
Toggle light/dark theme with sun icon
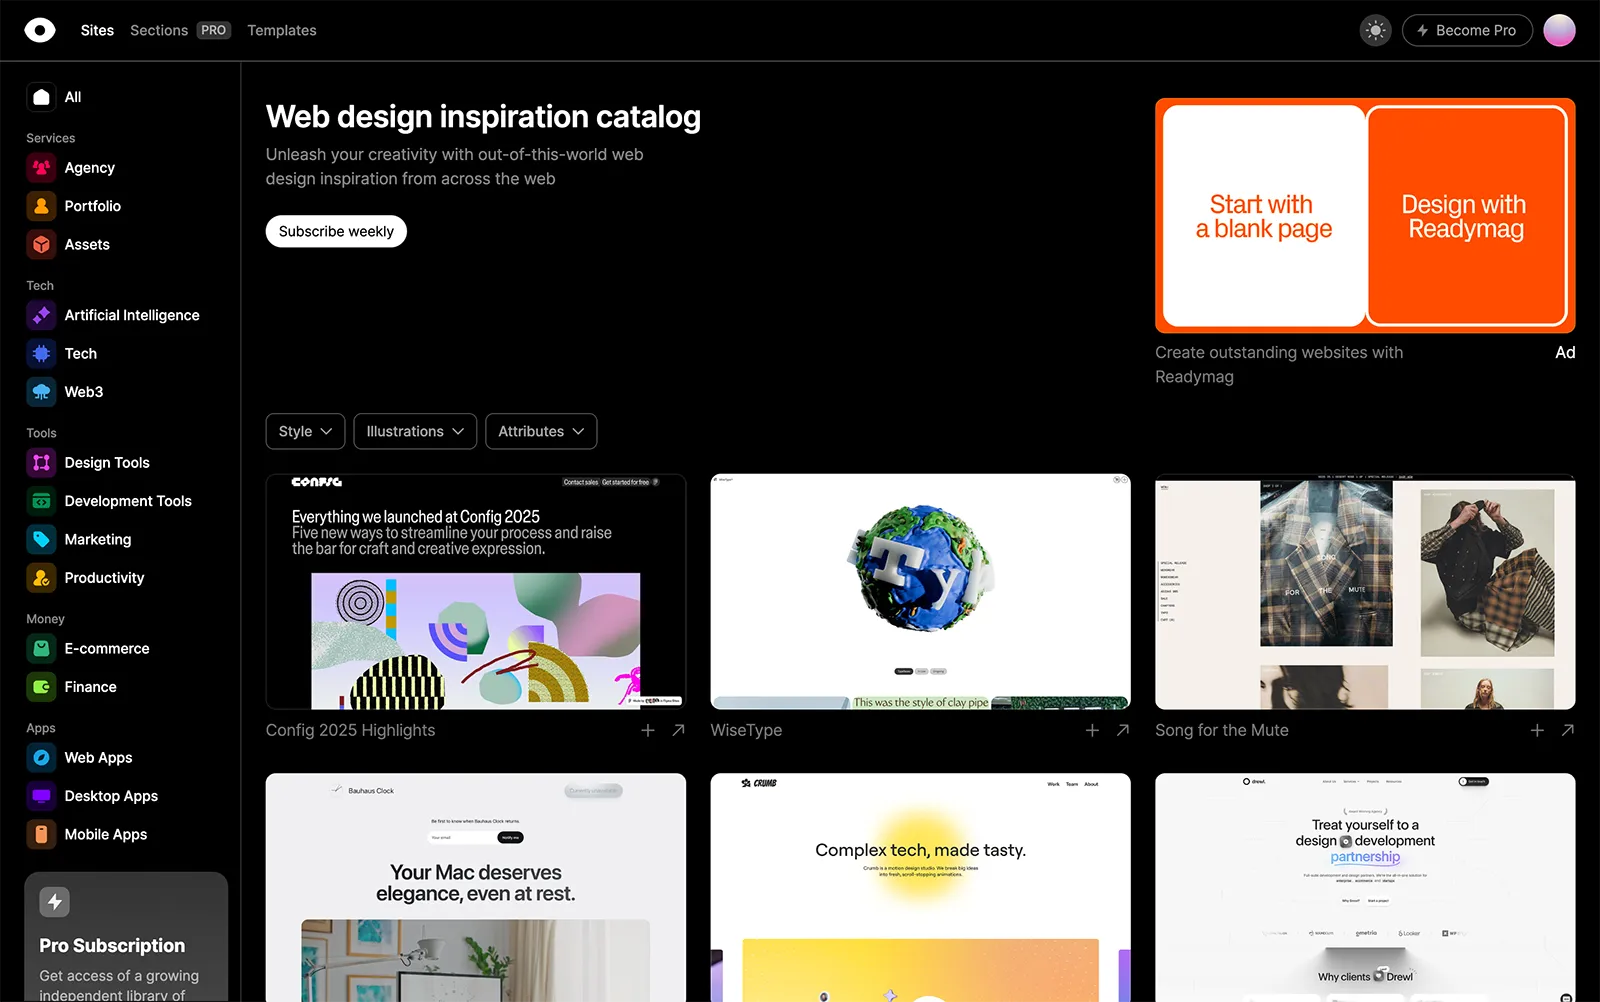[1375, 30]
